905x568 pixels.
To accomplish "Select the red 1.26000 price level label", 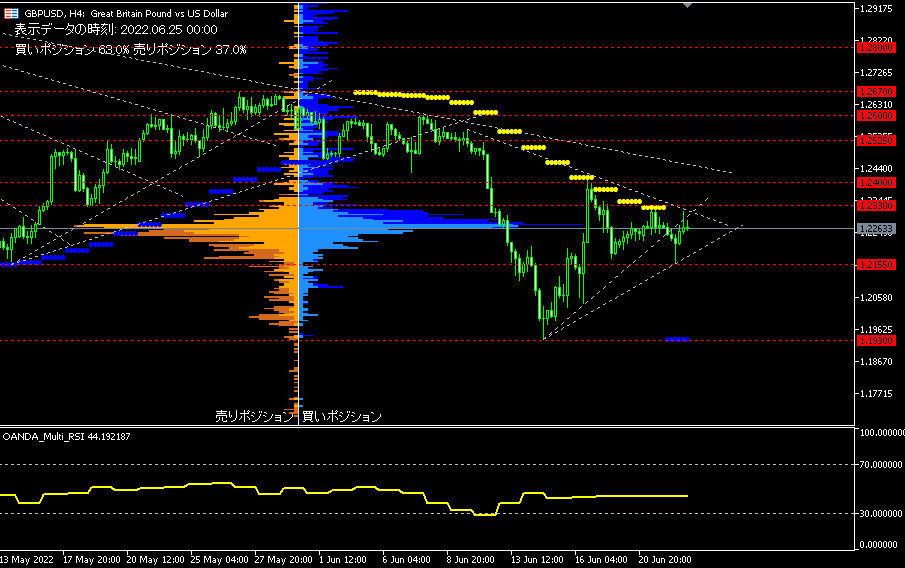I will coord(876,115).
